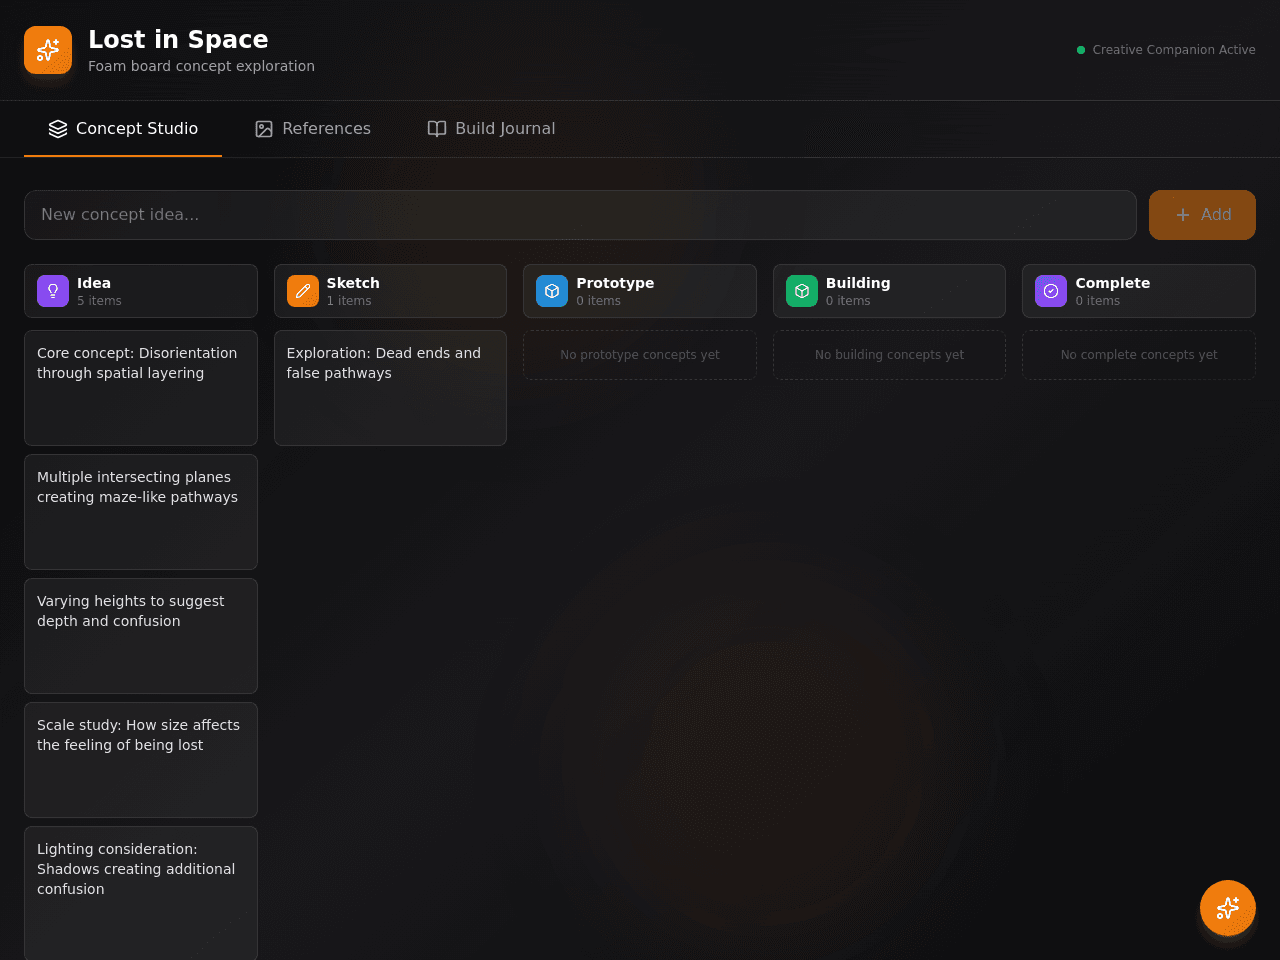Click the Sketch column pencil icon

303,291
